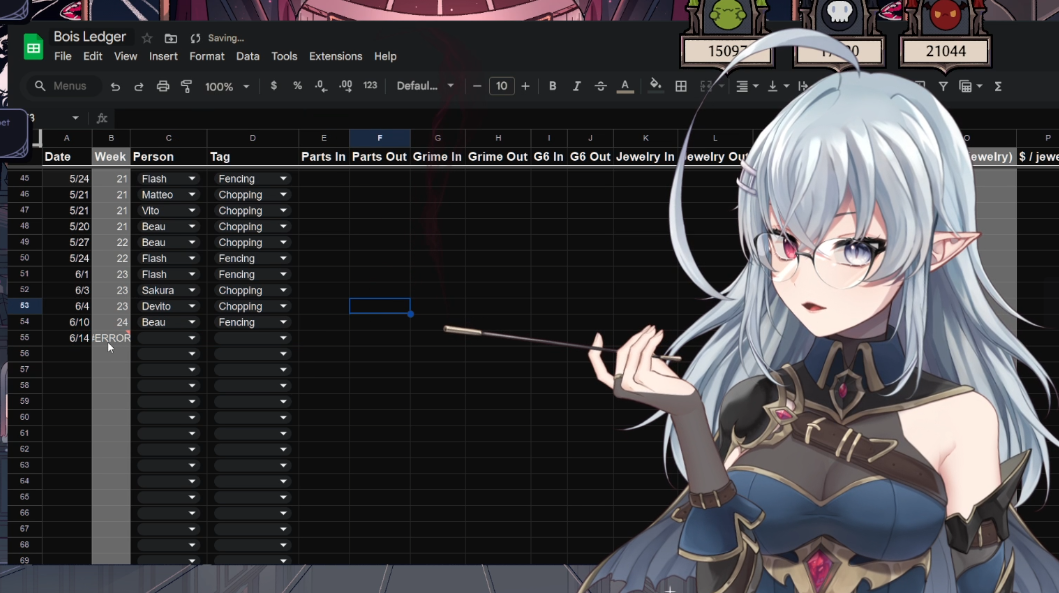Click the redo icon
Viewport: 1059px width, 593px height.
[x=138, y=86]
